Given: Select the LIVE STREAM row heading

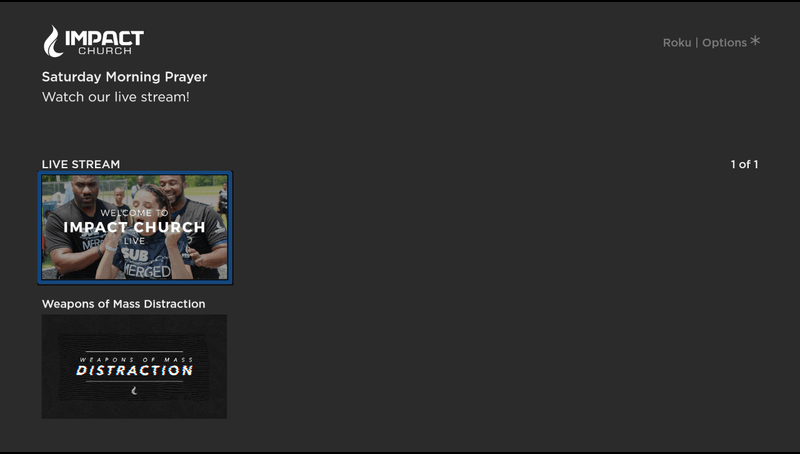Looking at the screenshot, I should click(x=81, y=164).
